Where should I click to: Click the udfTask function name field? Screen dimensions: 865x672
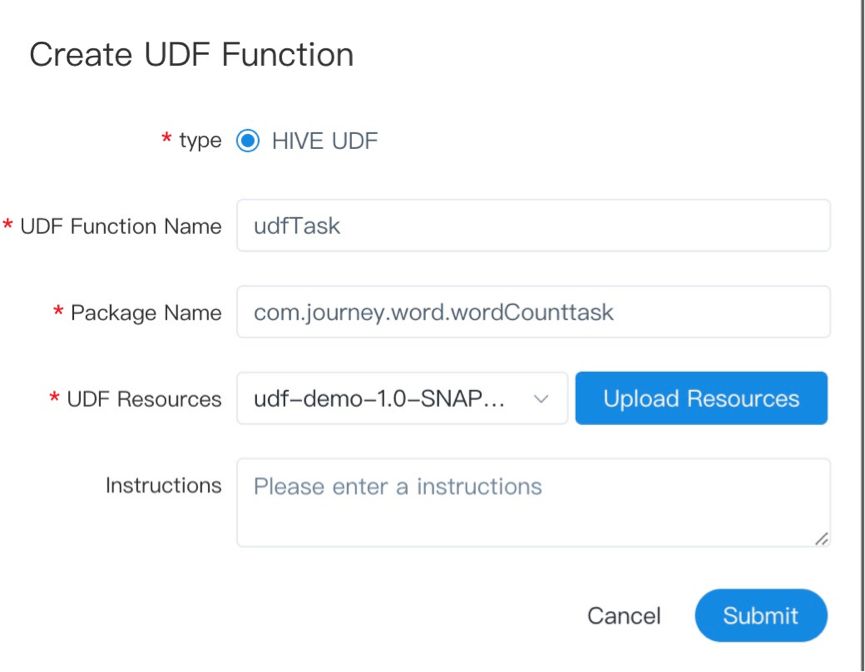[x=533, y=226]
